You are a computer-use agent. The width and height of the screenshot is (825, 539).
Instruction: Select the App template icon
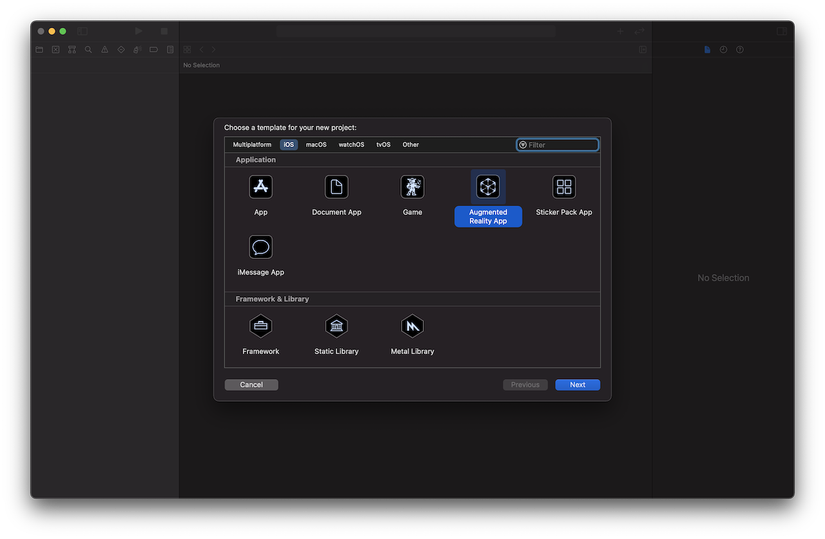[x=260, y=187]
